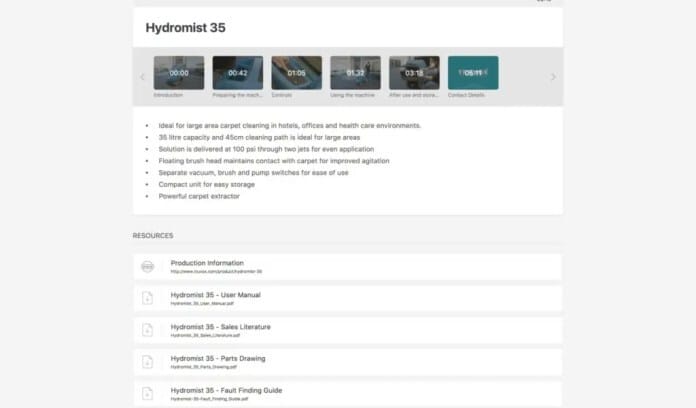Jump to Preparing the machine chapter at 00:42
This screenshot has width=696, height=408.
click(237, 73)
